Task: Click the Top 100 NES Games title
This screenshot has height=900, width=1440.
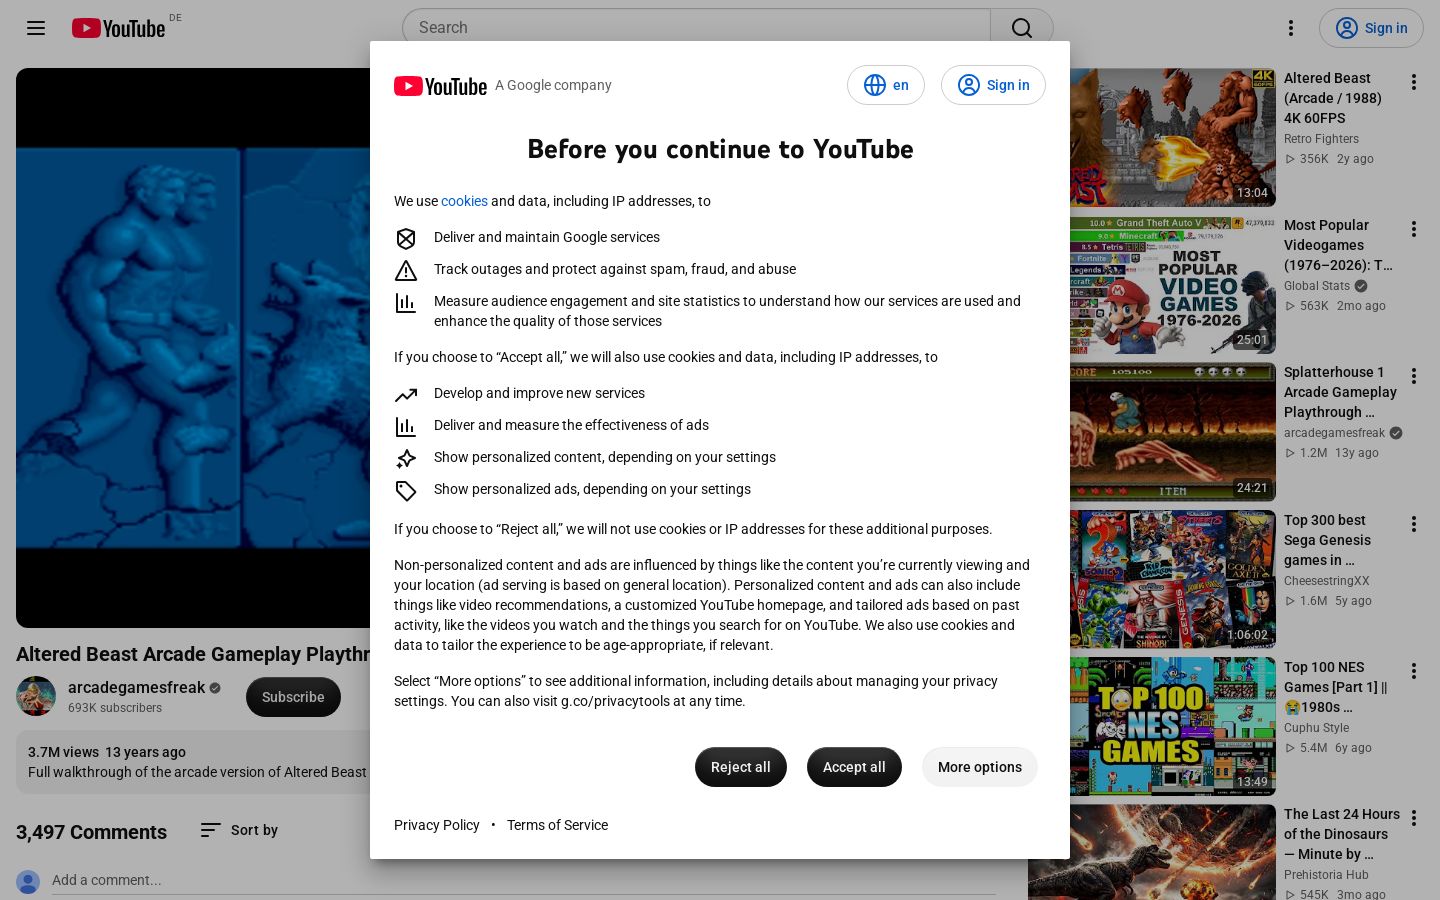Action: [x=1336, y=687]
